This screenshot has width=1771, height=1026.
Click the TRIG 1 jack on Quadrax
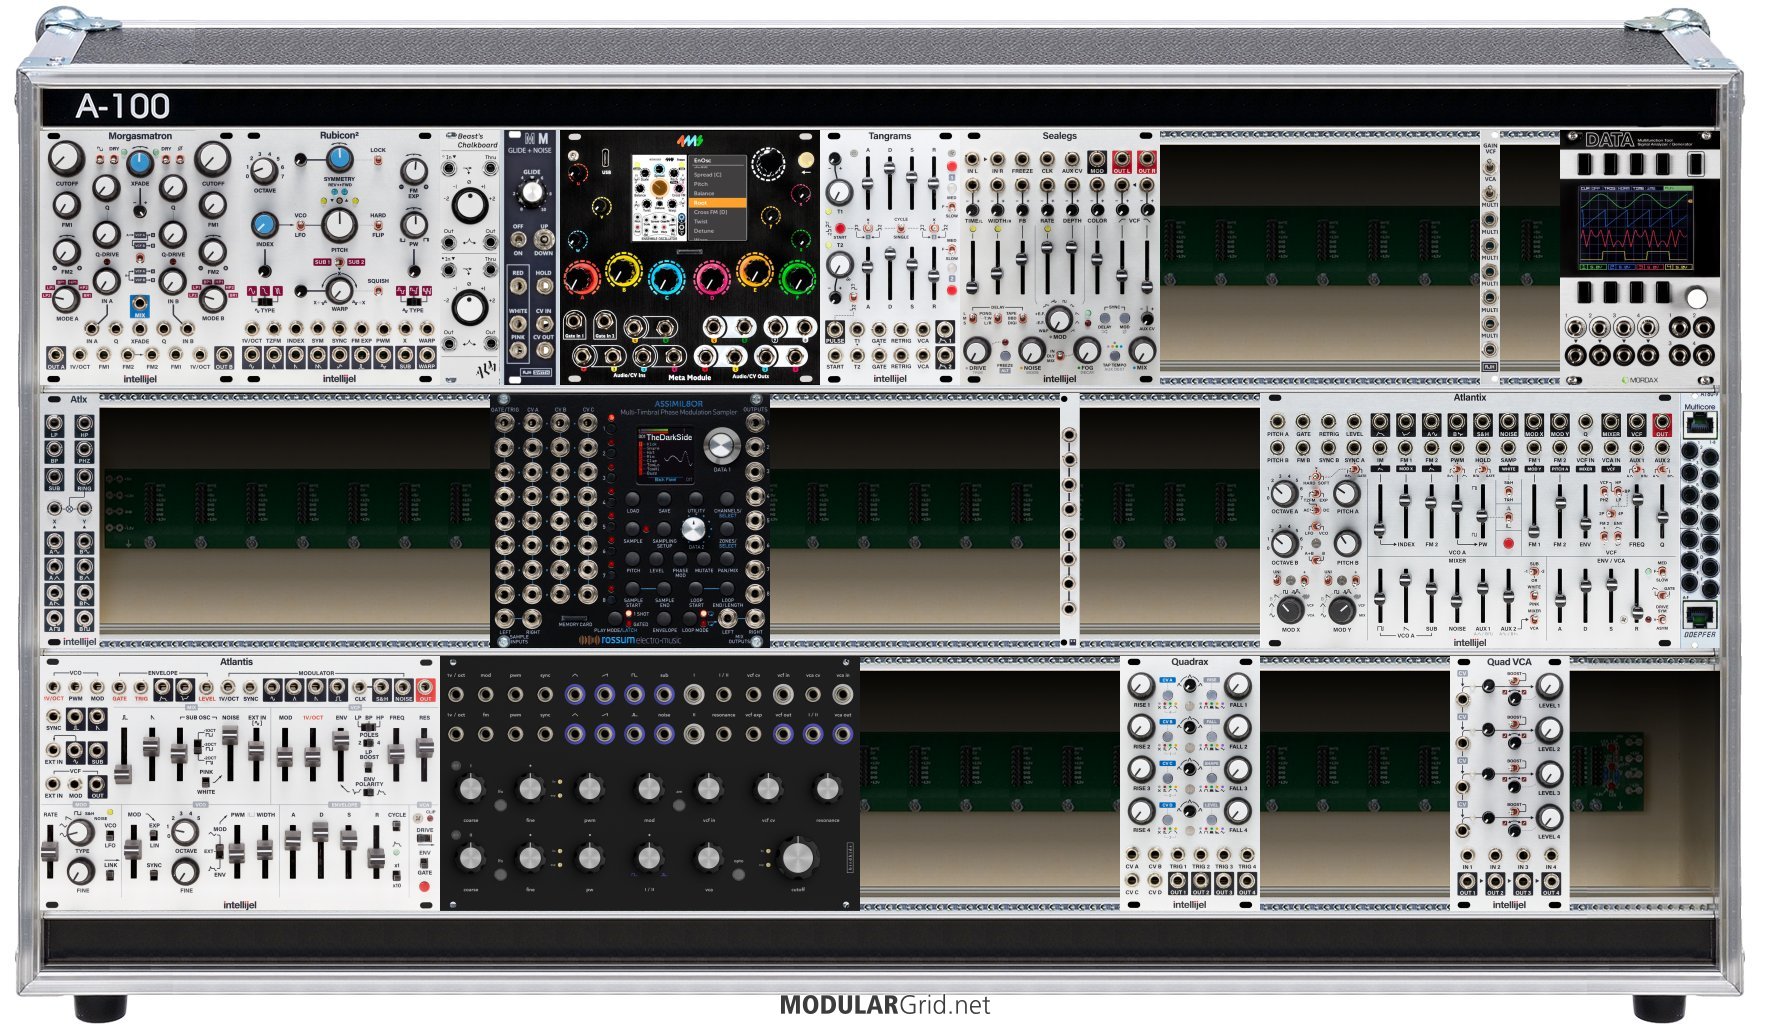tap(1178, 856)
